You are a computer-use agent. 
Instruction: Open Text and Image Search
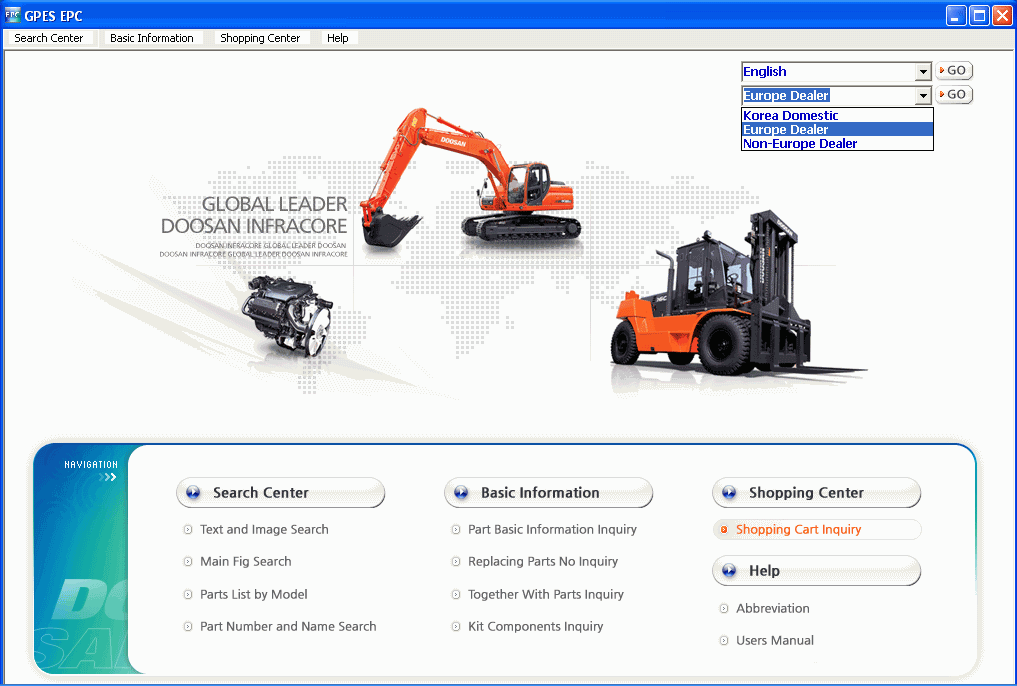click(x=264, y=530)
